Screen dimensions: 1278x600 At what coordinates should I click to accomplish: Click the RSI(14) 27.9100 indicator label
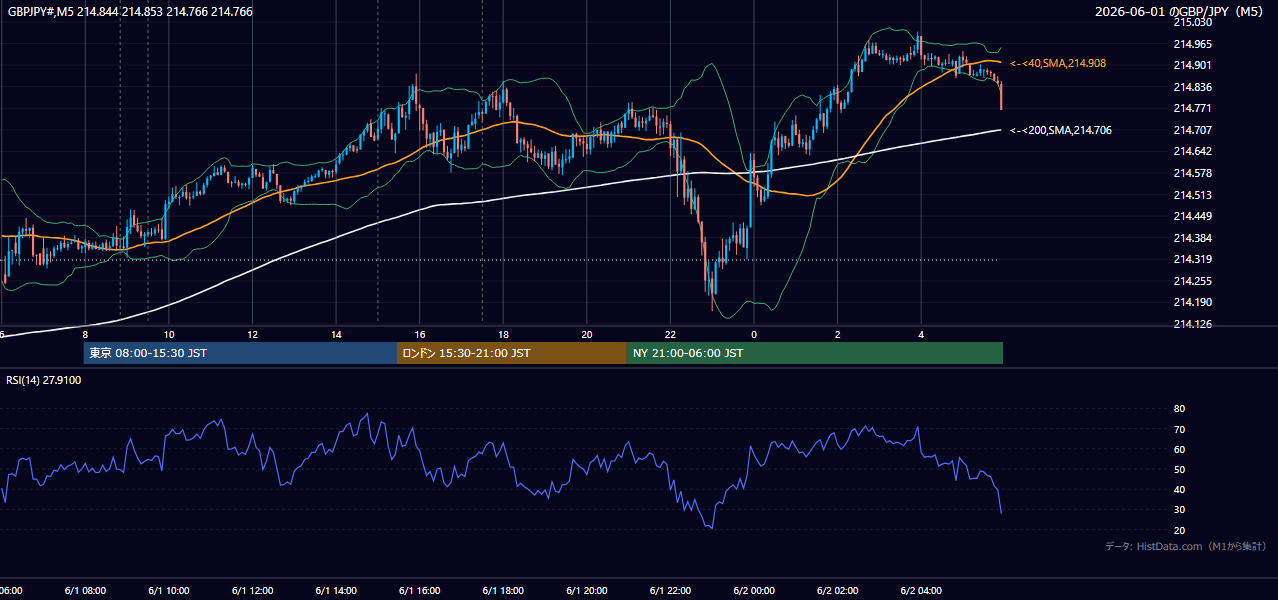(x=44, y=380)
